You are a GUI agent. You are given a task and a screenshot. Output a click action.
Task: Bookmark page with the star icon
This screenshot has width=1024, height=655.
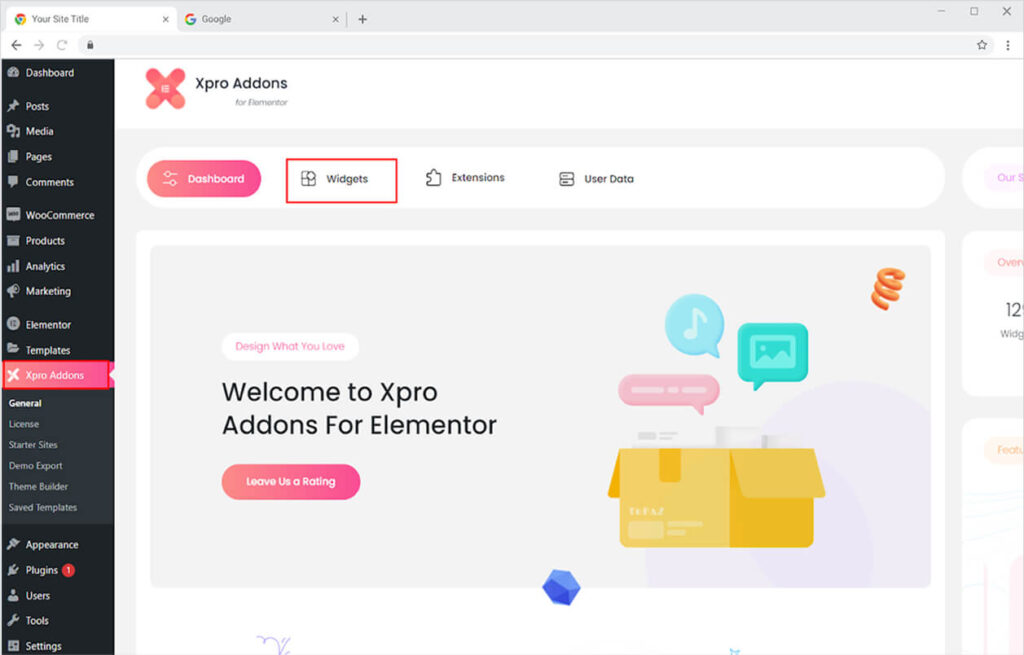[x=982, y=45]
